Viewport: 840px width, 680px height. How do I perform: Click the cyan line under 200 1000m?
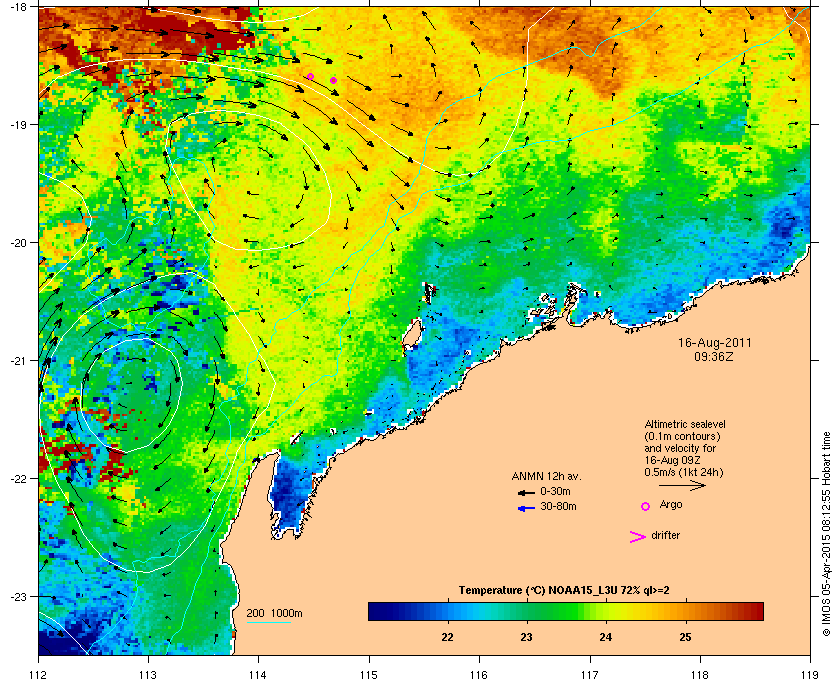268,622
